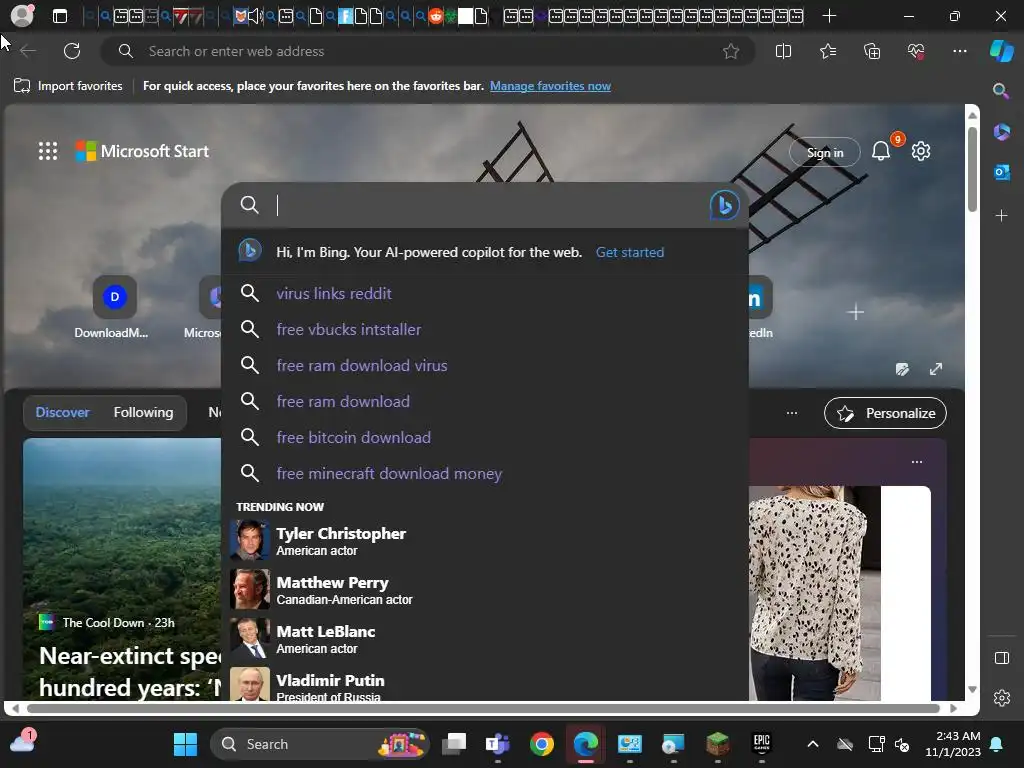The width and height of the screenshot is (1024, 768).
Task: Click the Bing chat icon in the search box
Action: (724, 205)
